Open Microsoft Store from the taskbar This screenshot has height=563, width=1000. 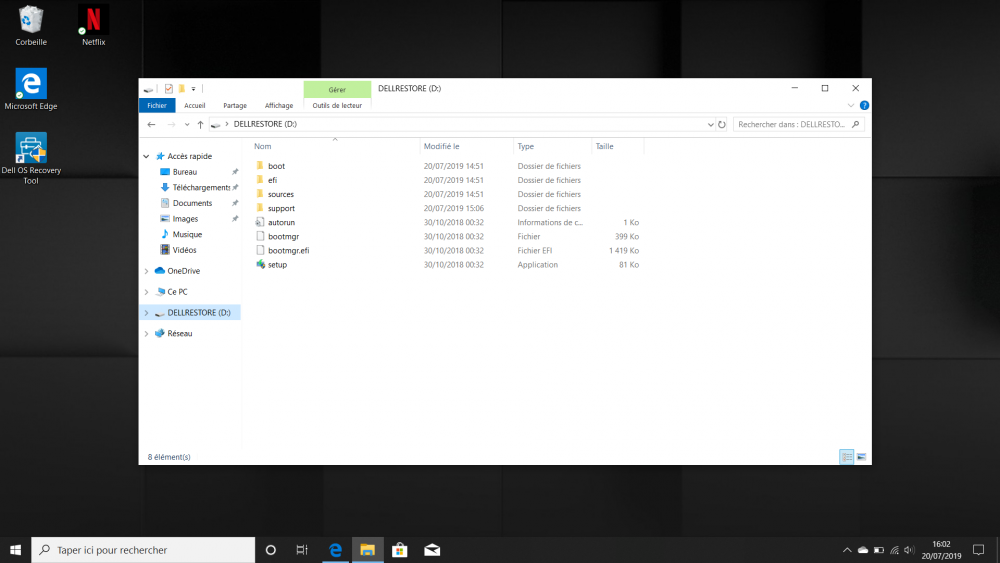[399, 550]
